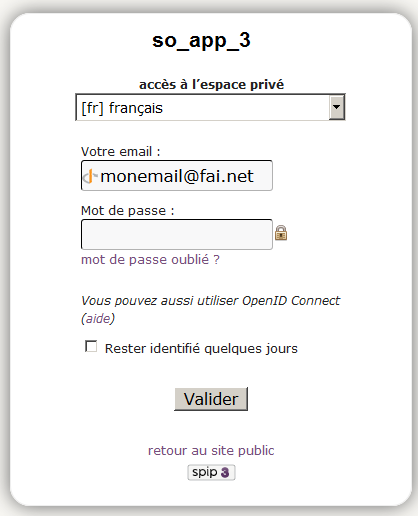The image size is (418, 516).
Task: Select the "[fr] français" language combo box
Action: tap(210, 107)
